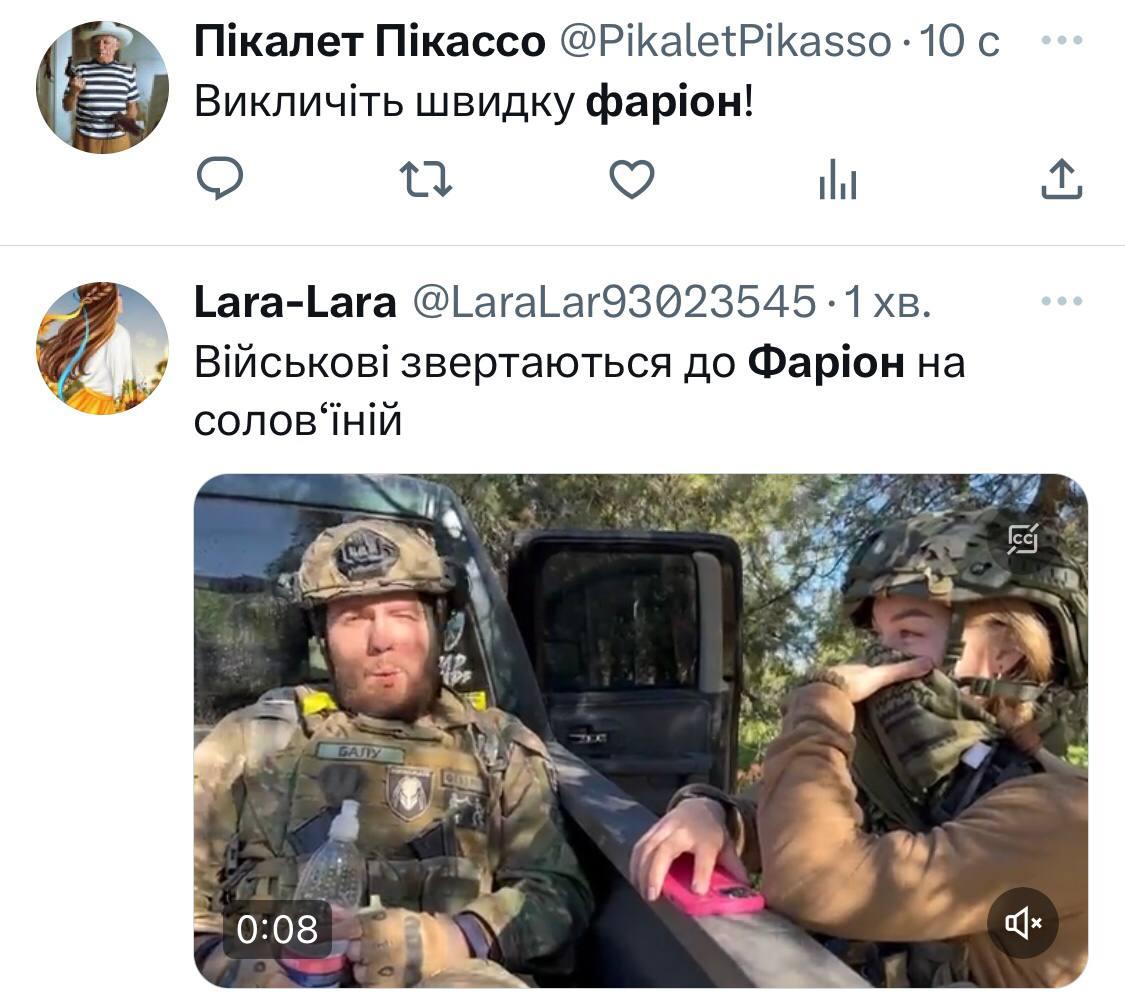Open tweet text 'Військові звертаються до Фаріон'
1125x1000 pixels.
549,362
